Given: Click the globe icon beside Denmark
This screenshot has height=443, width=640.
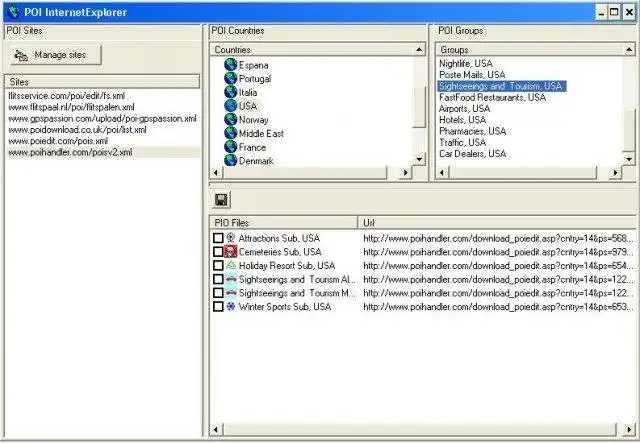Looking at the screenshot, I should (x=231, y=160).
